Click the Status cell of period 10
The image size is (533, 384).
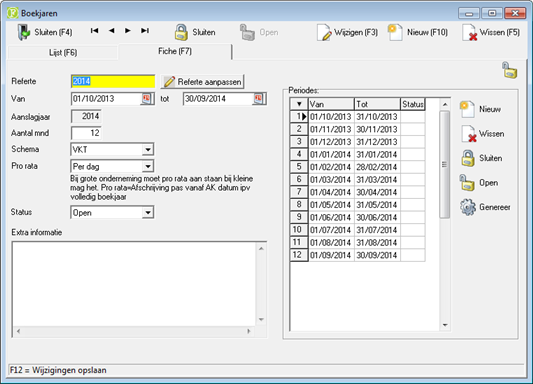coord(413,230)
